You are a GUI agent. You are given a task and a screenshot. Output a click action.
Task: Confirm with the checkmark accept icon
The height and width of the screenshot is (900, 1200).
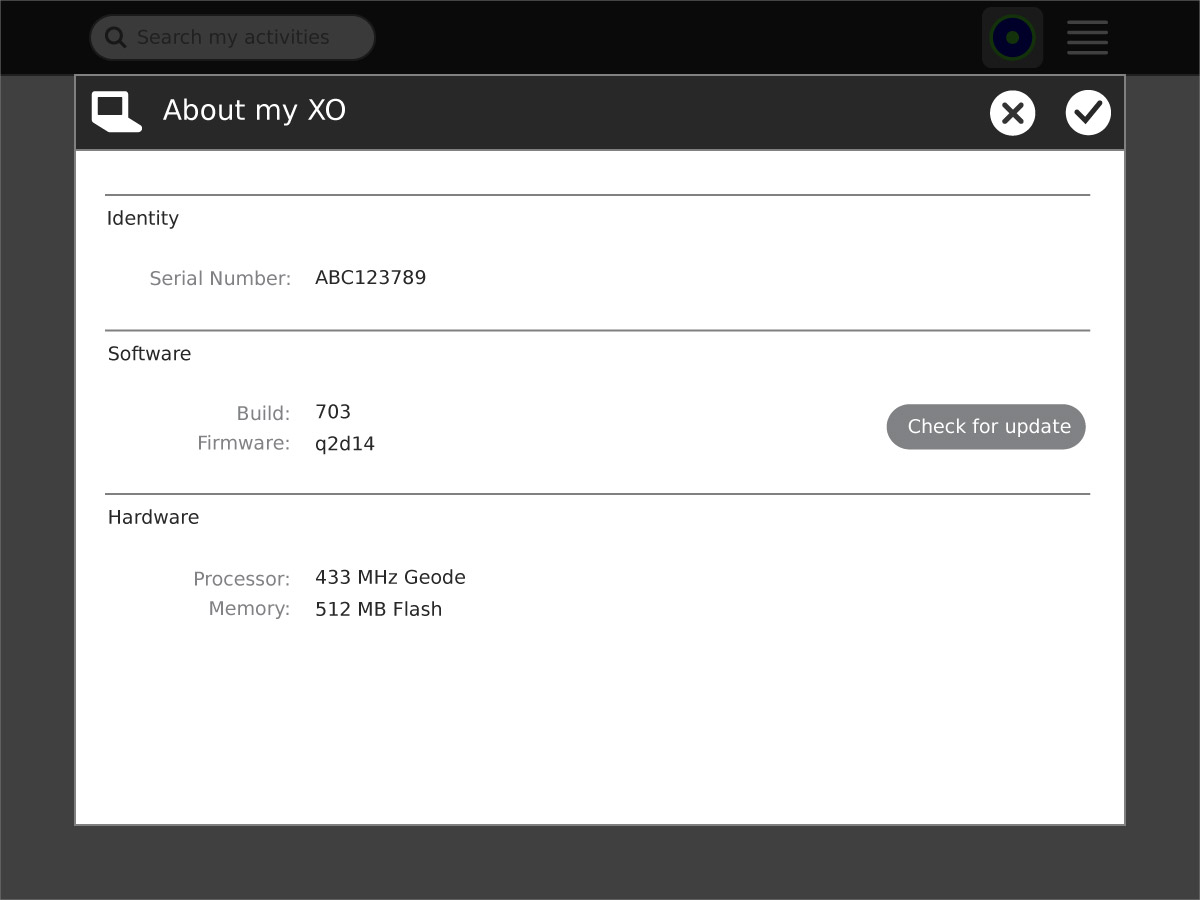1088,113
